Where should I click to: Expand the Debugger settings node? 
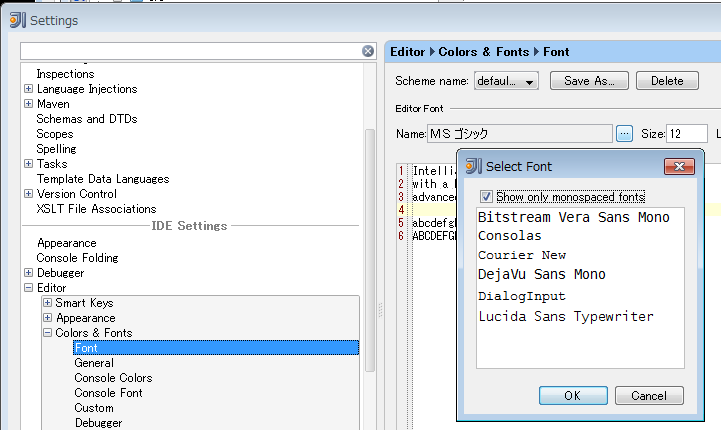(x=29, y=272)
